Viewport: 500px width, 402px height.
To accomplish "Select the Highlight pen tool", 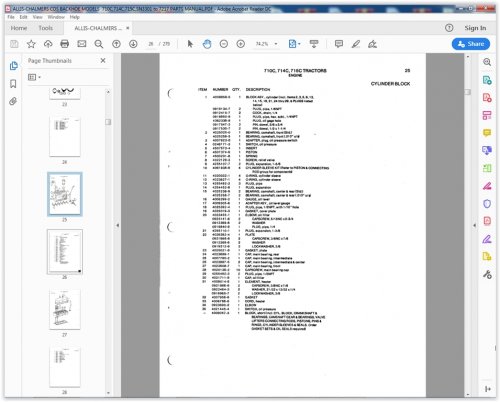I will [x=356, y=44].
